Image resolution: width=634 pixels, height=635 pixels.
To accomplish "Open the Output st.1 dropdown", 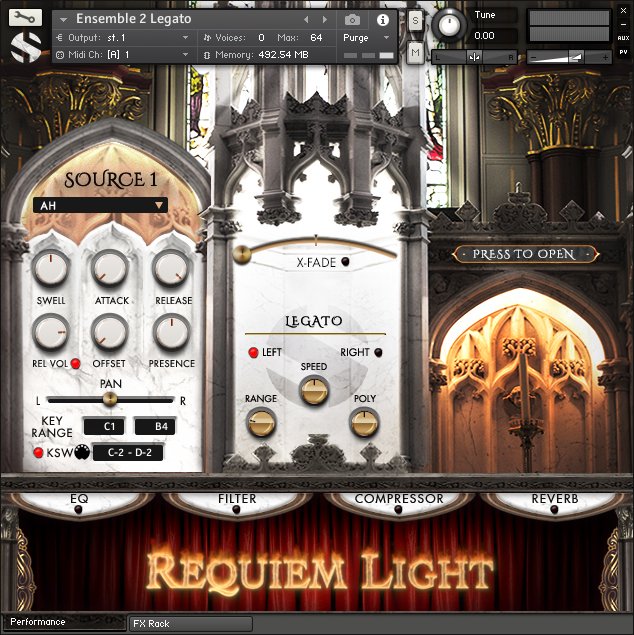I will click(x=125, y=37).
